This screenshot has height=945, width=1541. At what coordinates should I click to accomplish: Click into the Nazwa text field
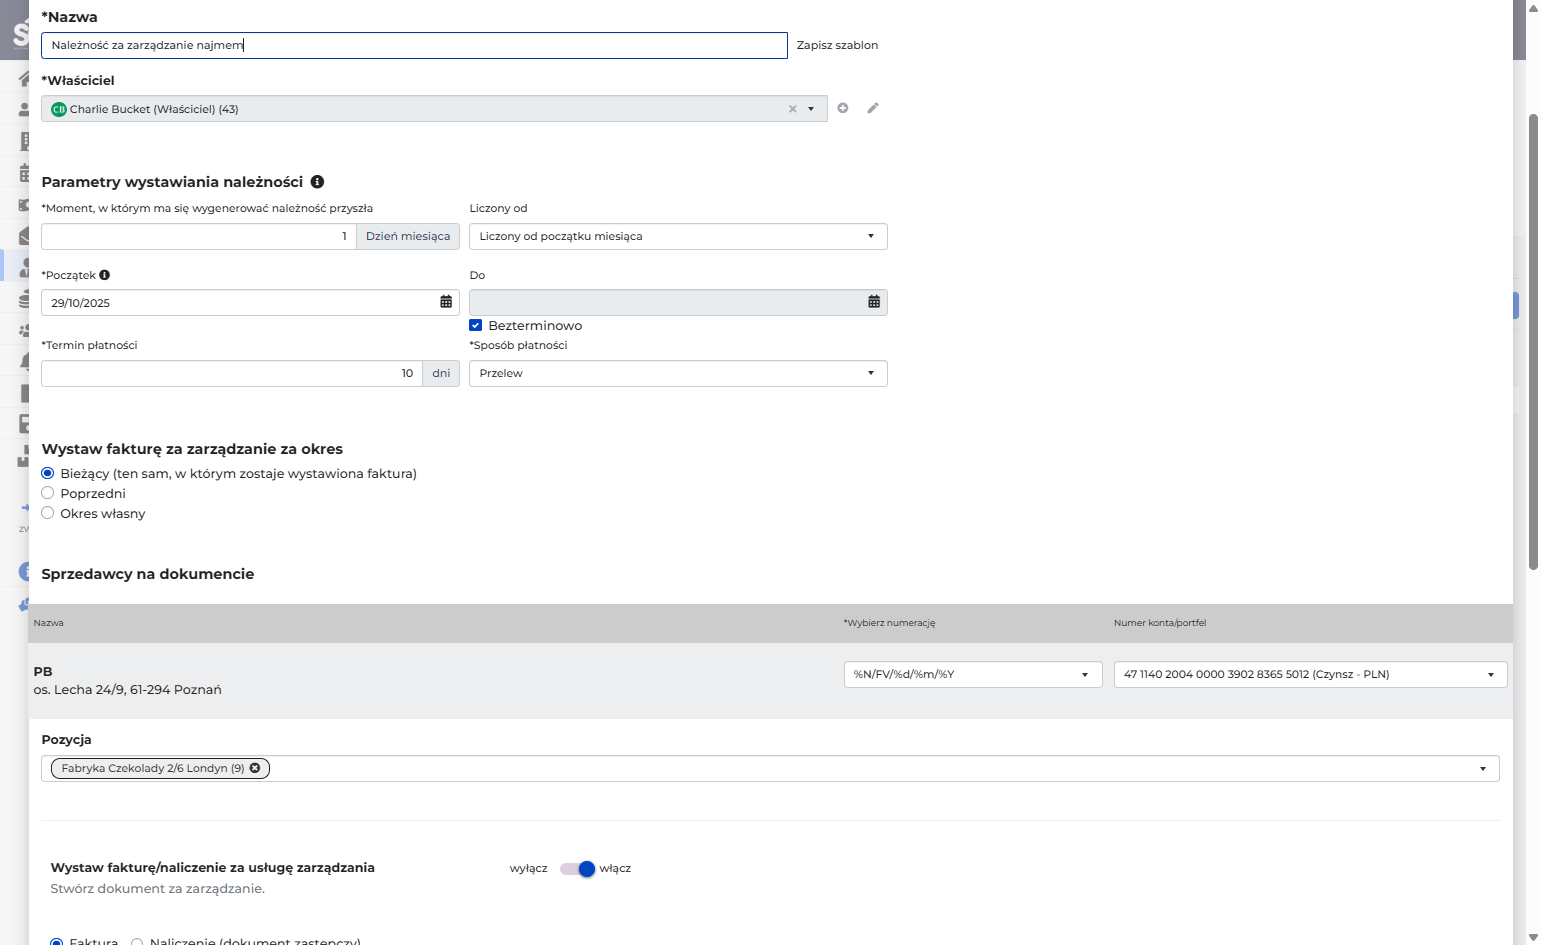click(x=414, y=45)
